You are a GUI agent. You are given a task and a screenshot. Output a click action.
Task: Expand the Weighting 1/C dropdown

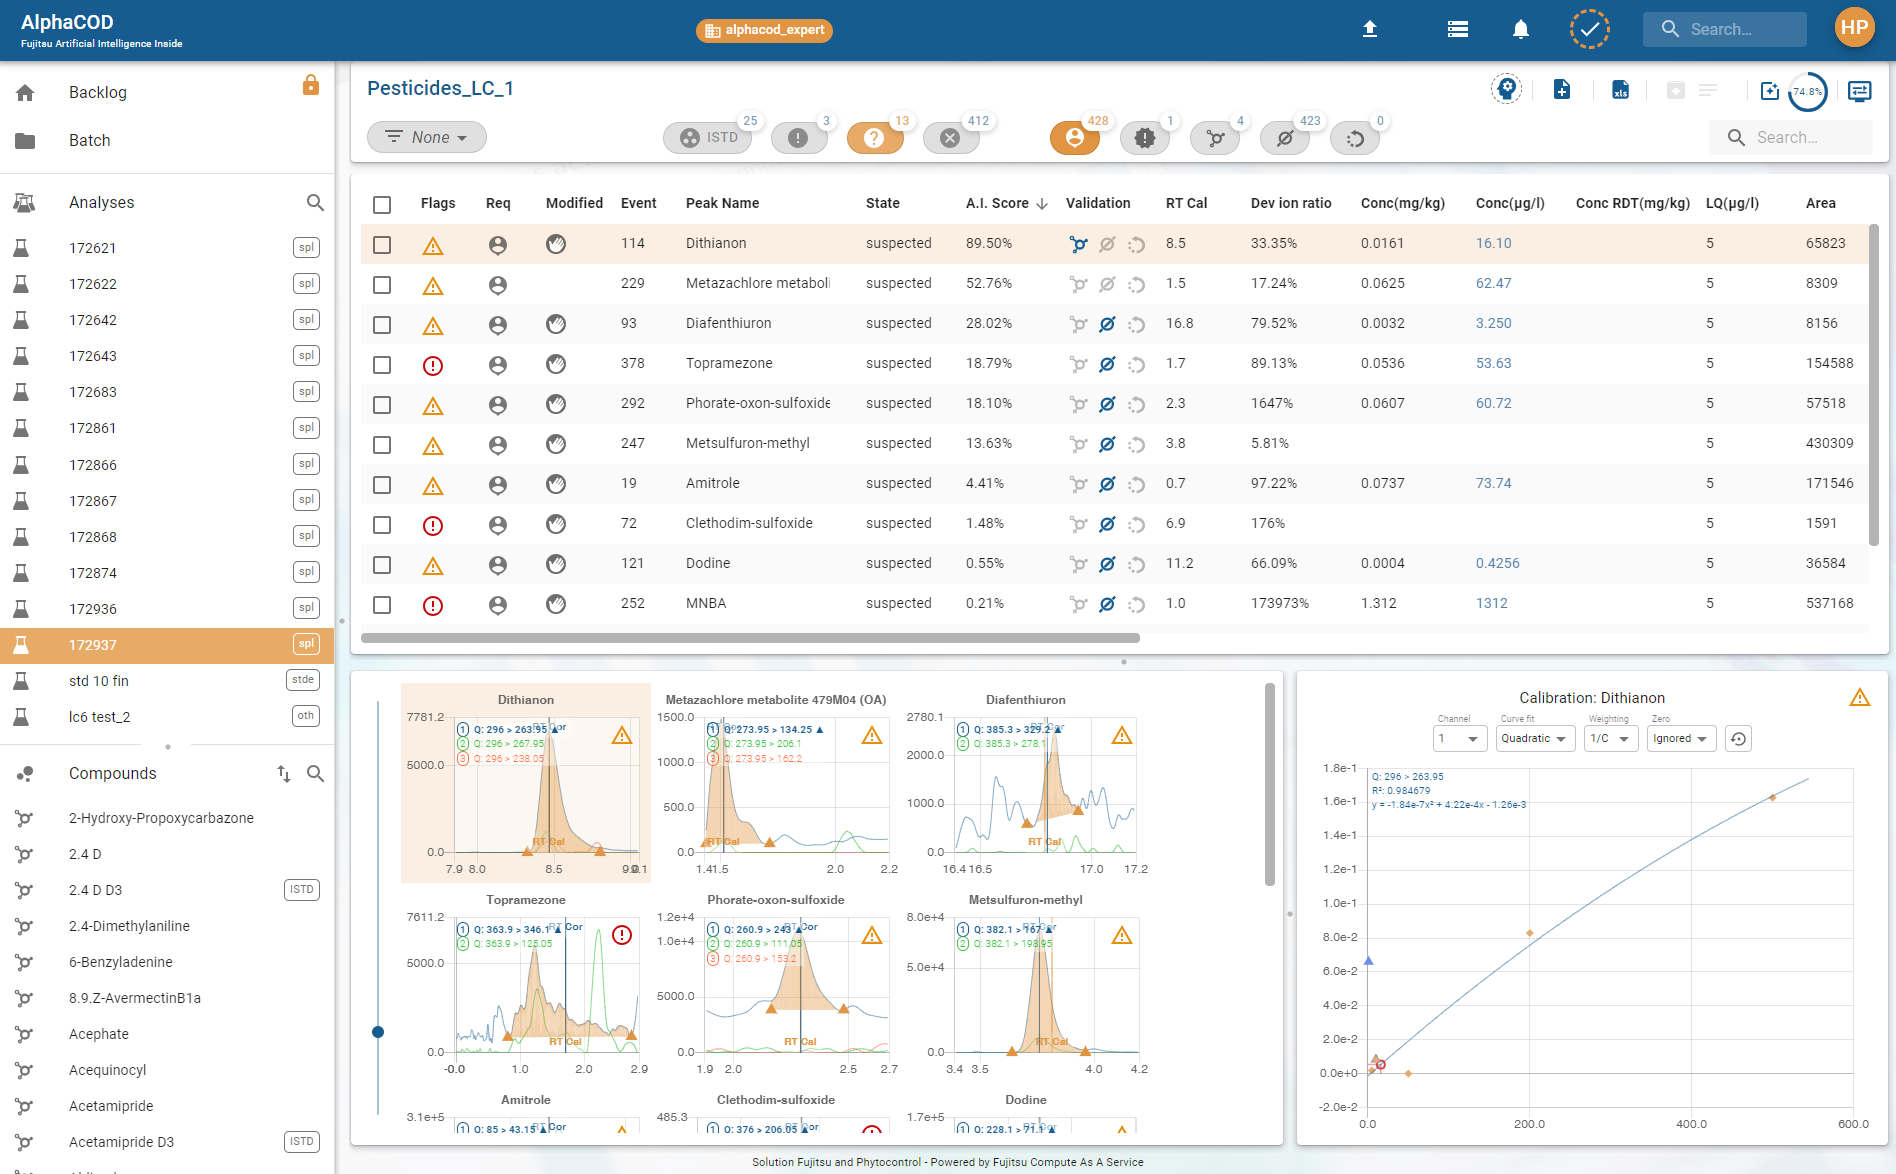point(1609,739)
